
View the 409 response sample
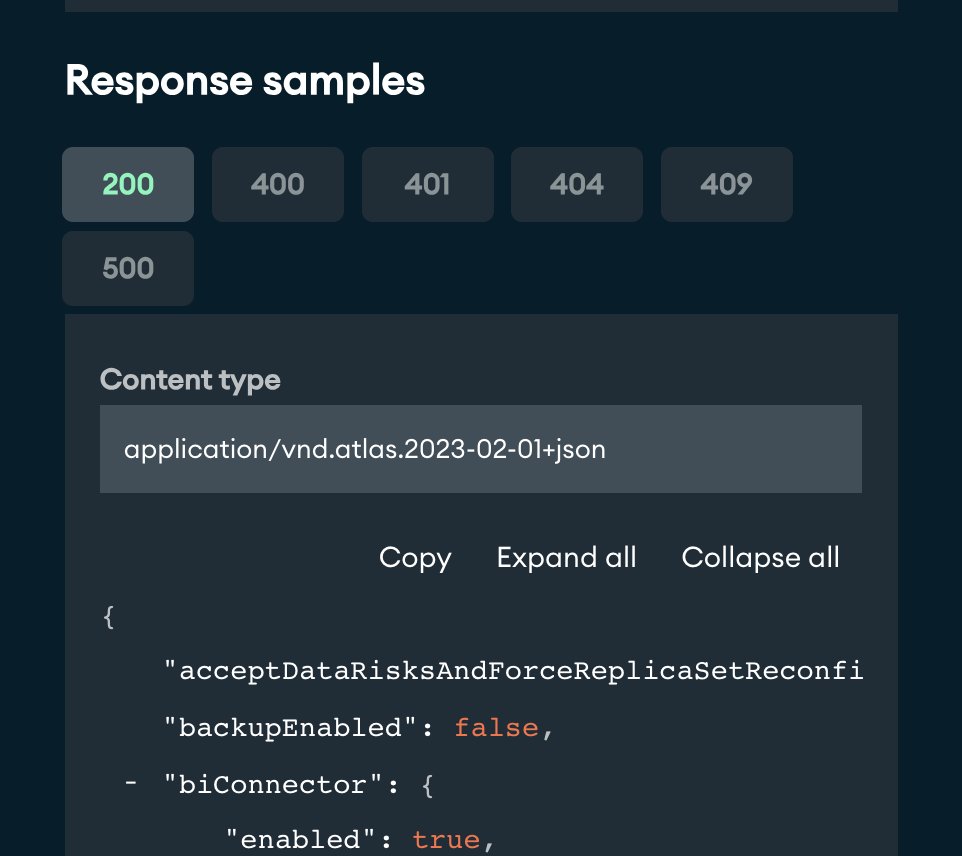tap(726, 185)
